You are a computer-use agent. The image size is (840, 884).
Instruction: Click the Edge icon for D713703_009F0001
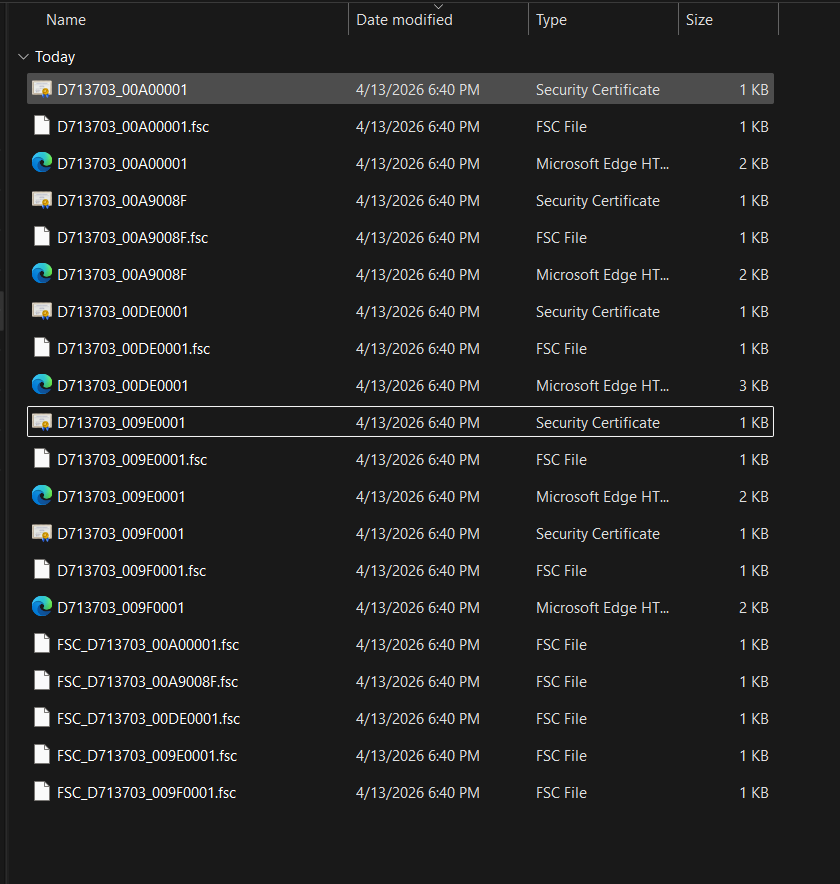click(x=42, y=608)
